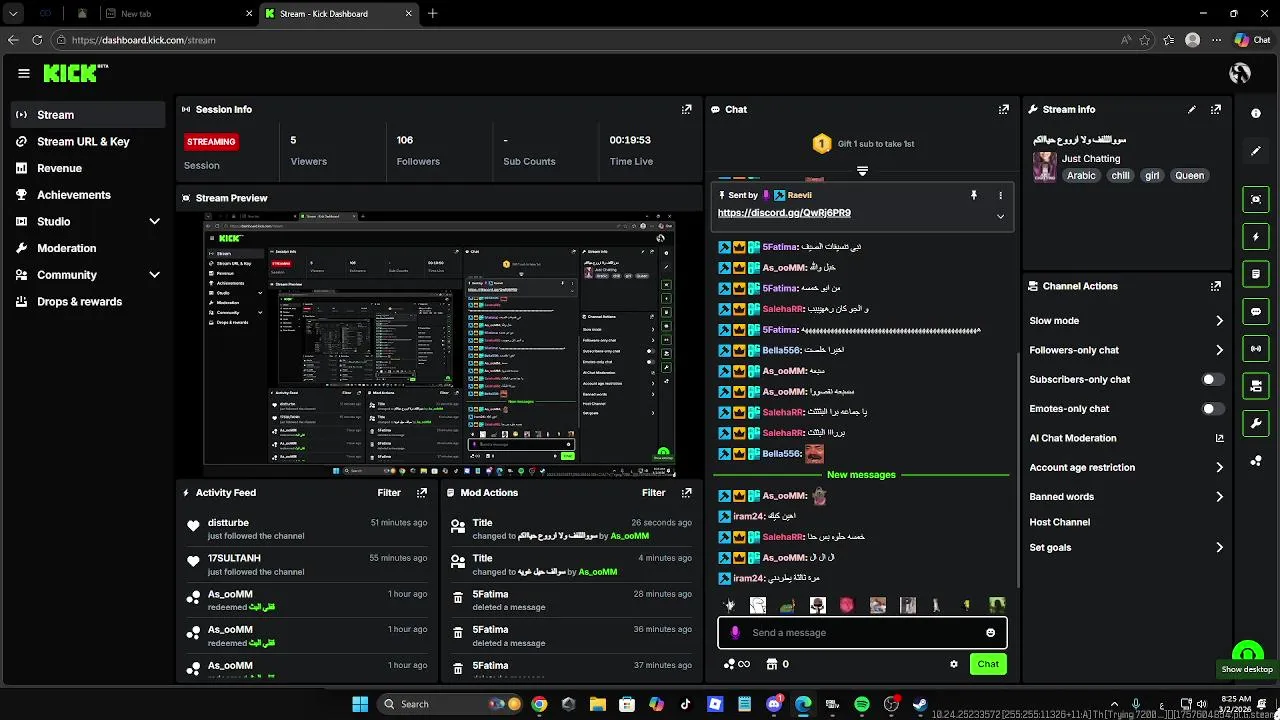The width and height of the screenshot is (1280, 720).
Task: Click in the Send a message field
Action: (862, 633)
